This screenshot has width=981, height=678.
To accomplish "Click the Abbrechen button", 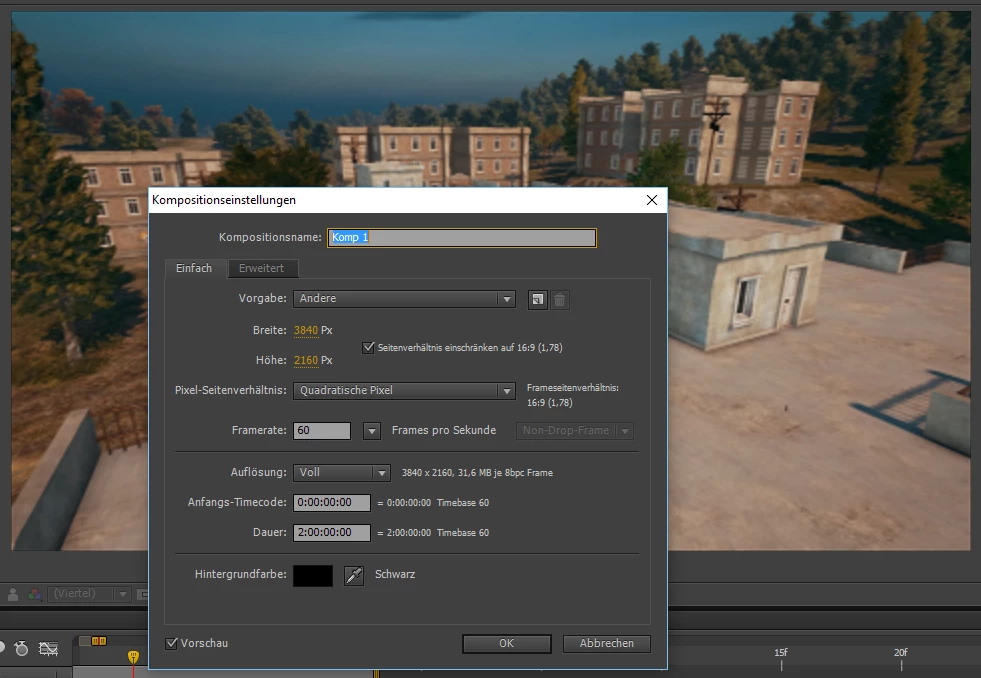I will 606,644.
